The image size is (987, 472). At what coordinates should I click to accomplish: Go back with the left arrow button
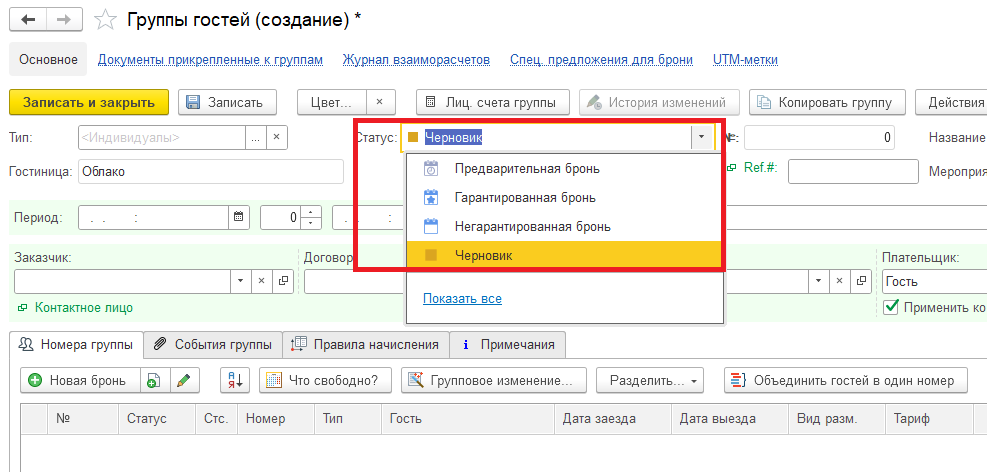28,20
